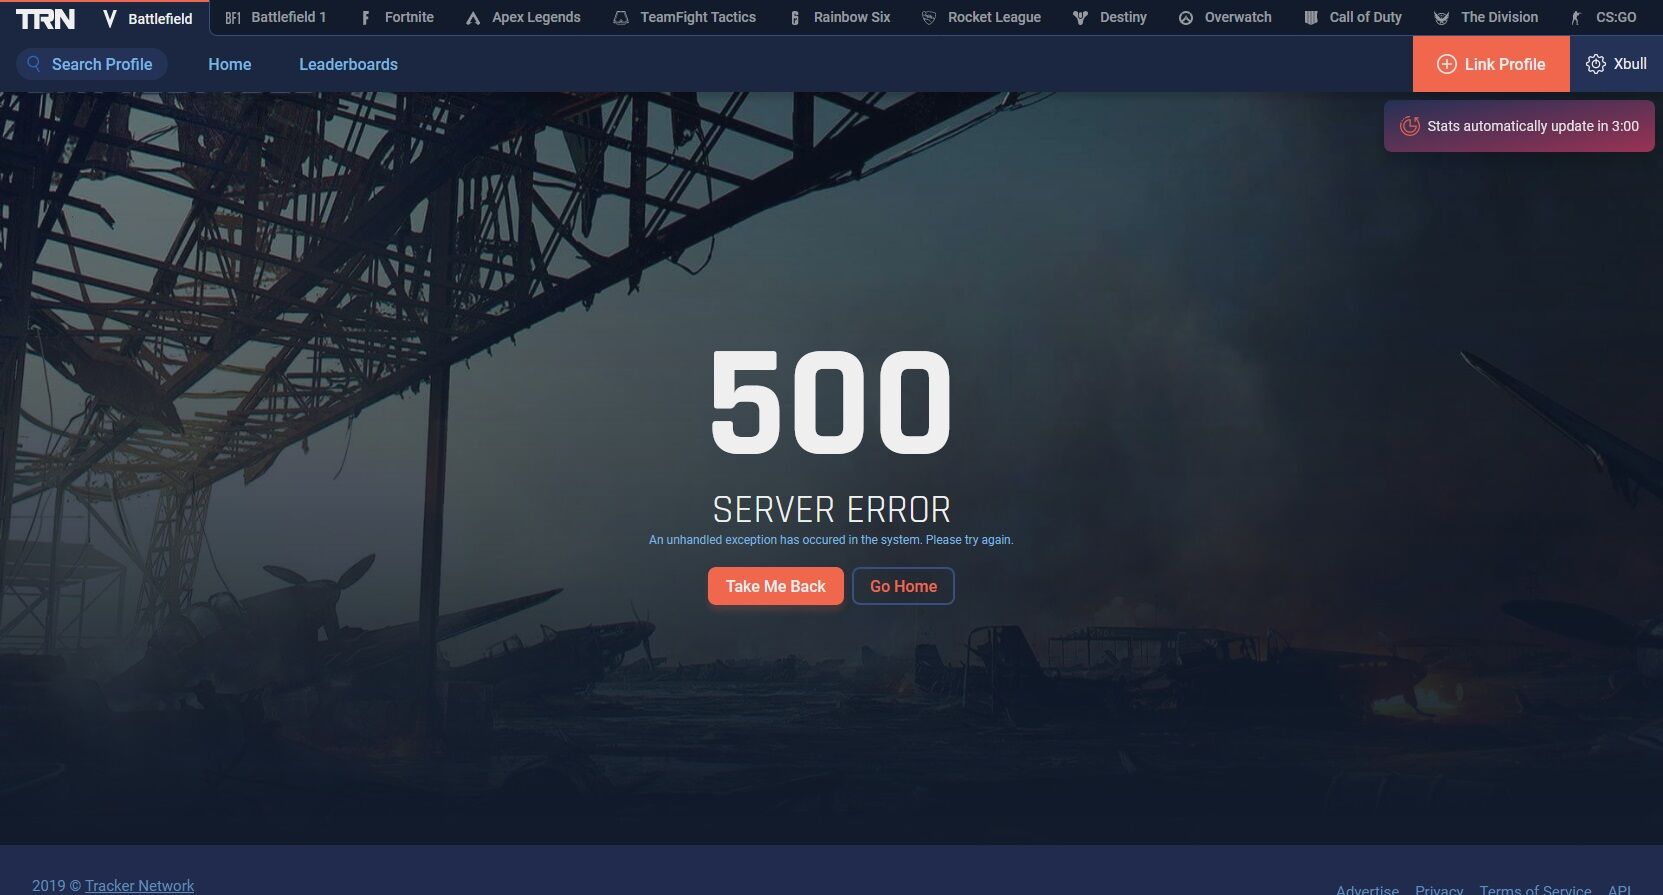
Task: Open the Overwatch tab
Action: 1226,18
